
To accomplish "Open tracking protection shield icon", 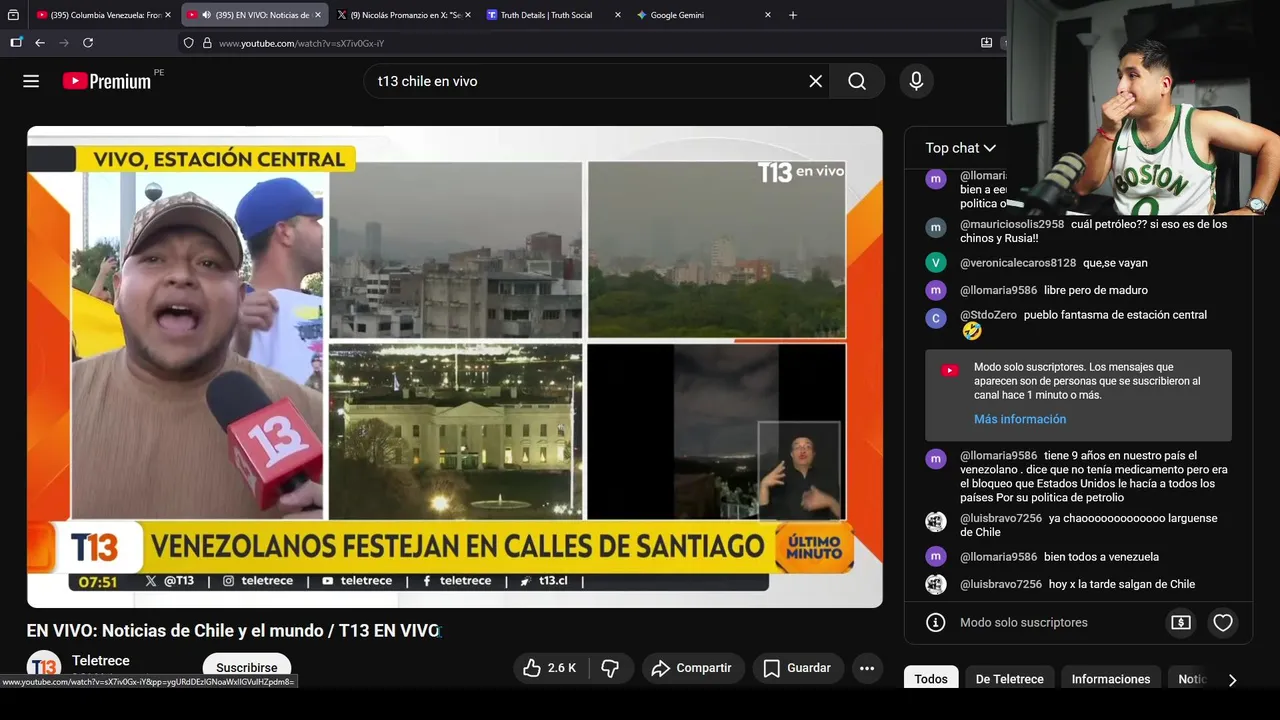I will pyautogui.click(x=189, y=43).
